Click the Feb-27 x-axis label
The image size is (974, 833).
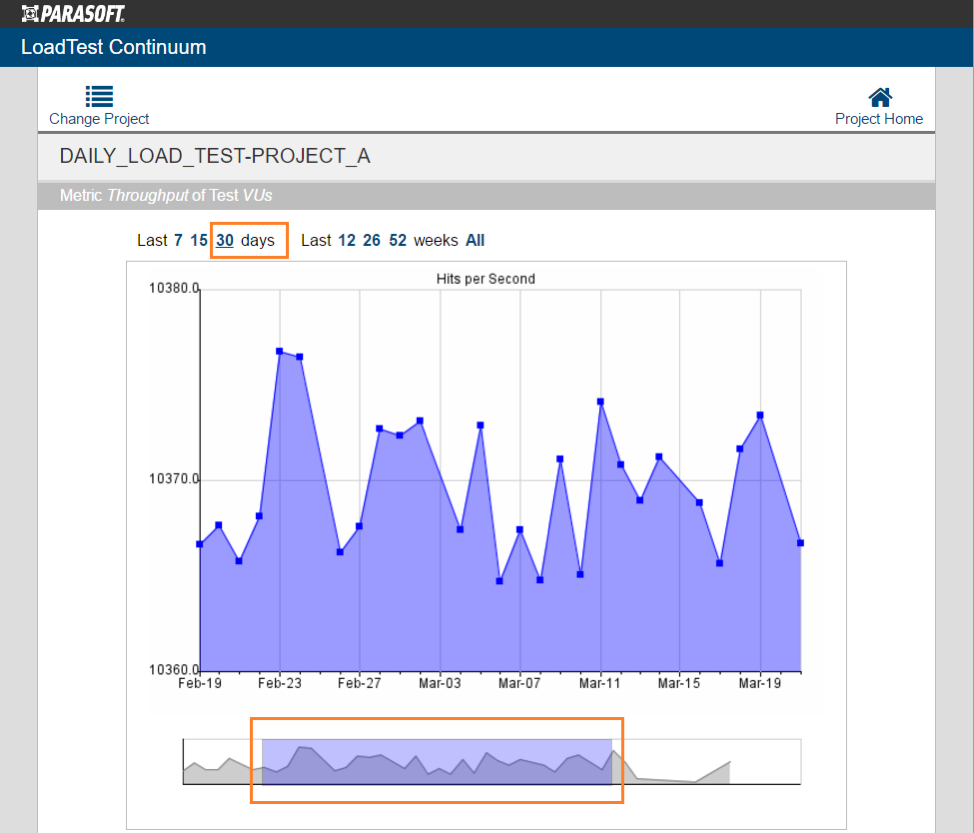(x=360, y=683)
